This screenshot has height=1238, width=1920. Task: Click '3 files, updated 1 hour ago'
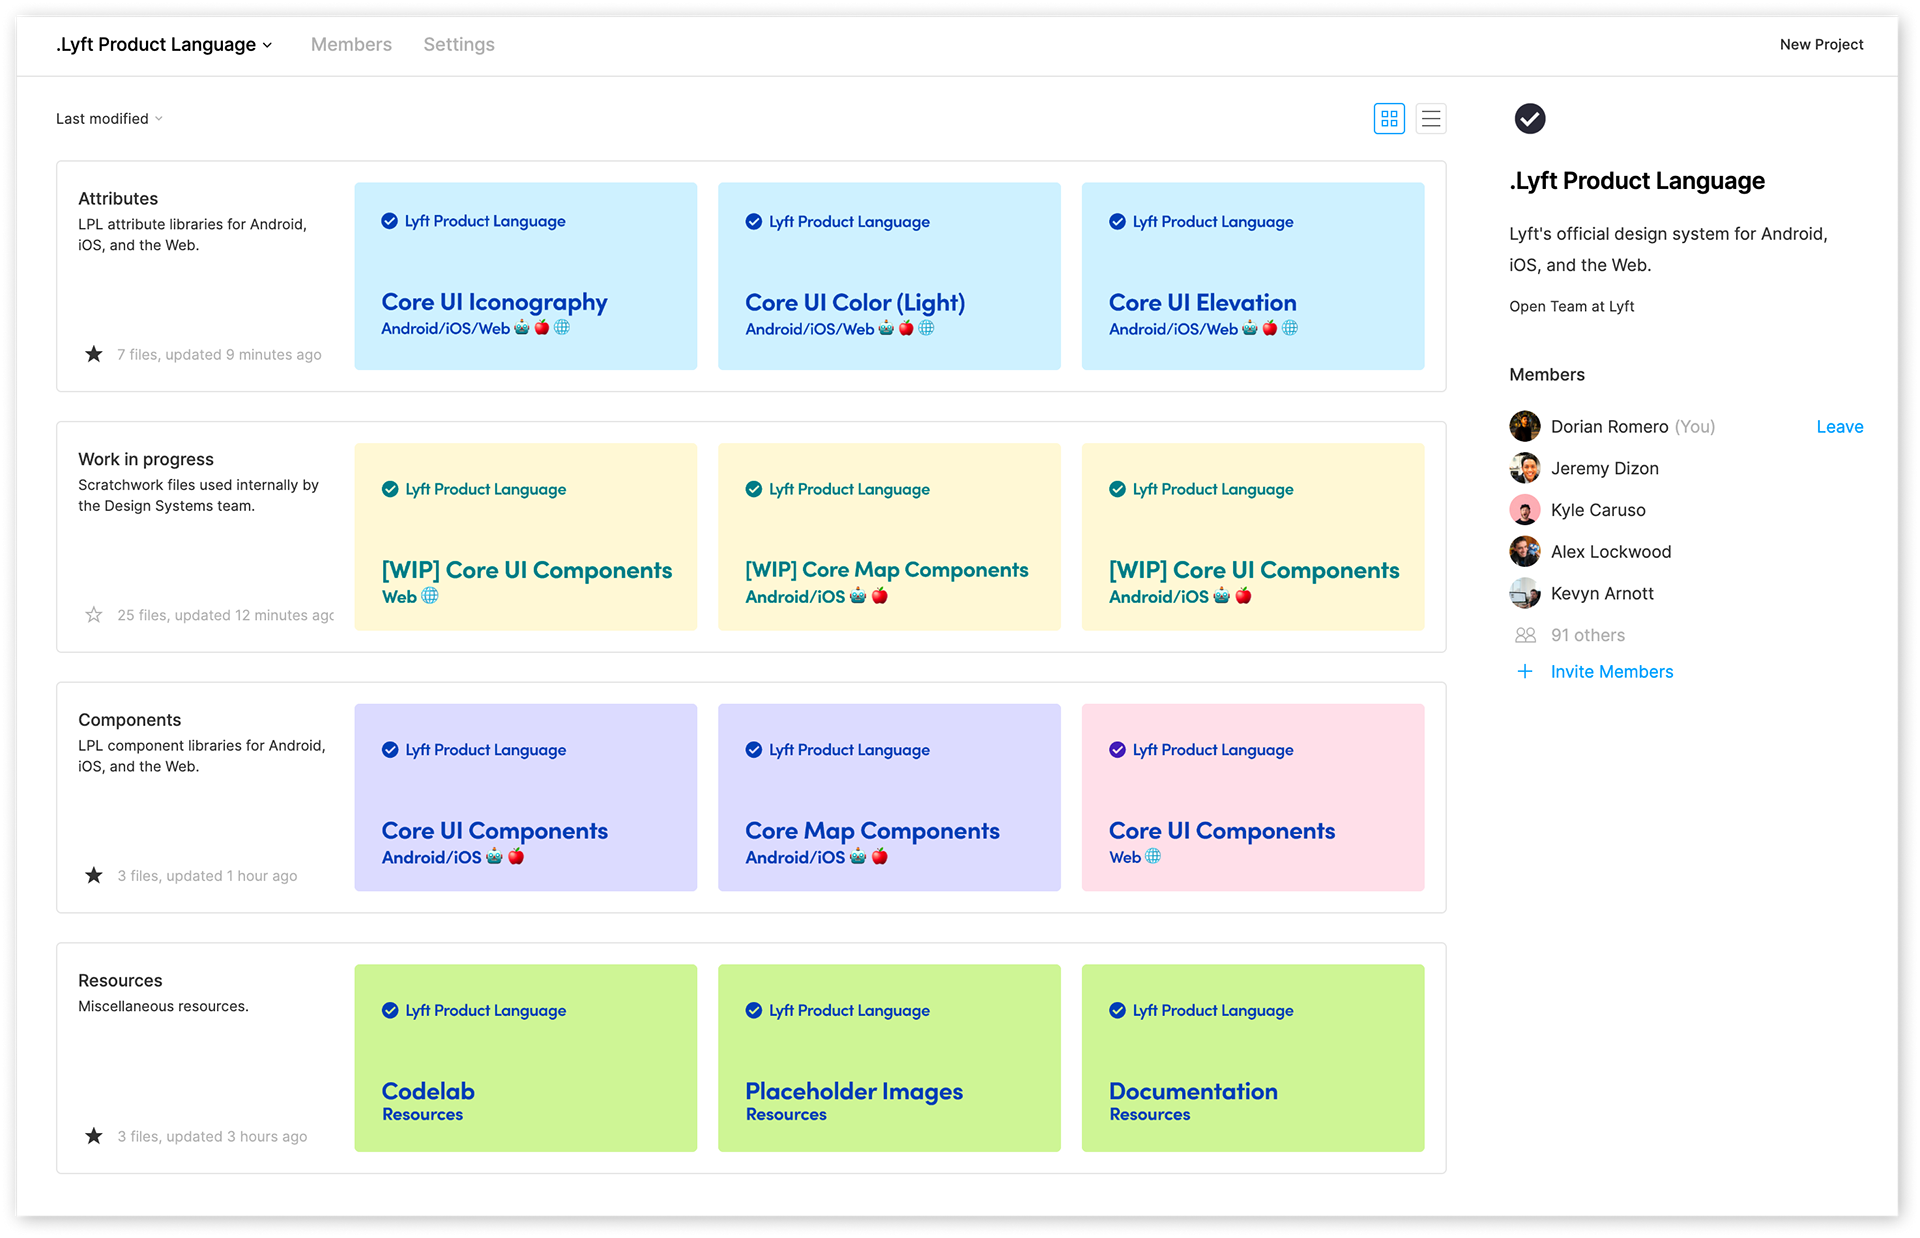click(x=207, y=876)
